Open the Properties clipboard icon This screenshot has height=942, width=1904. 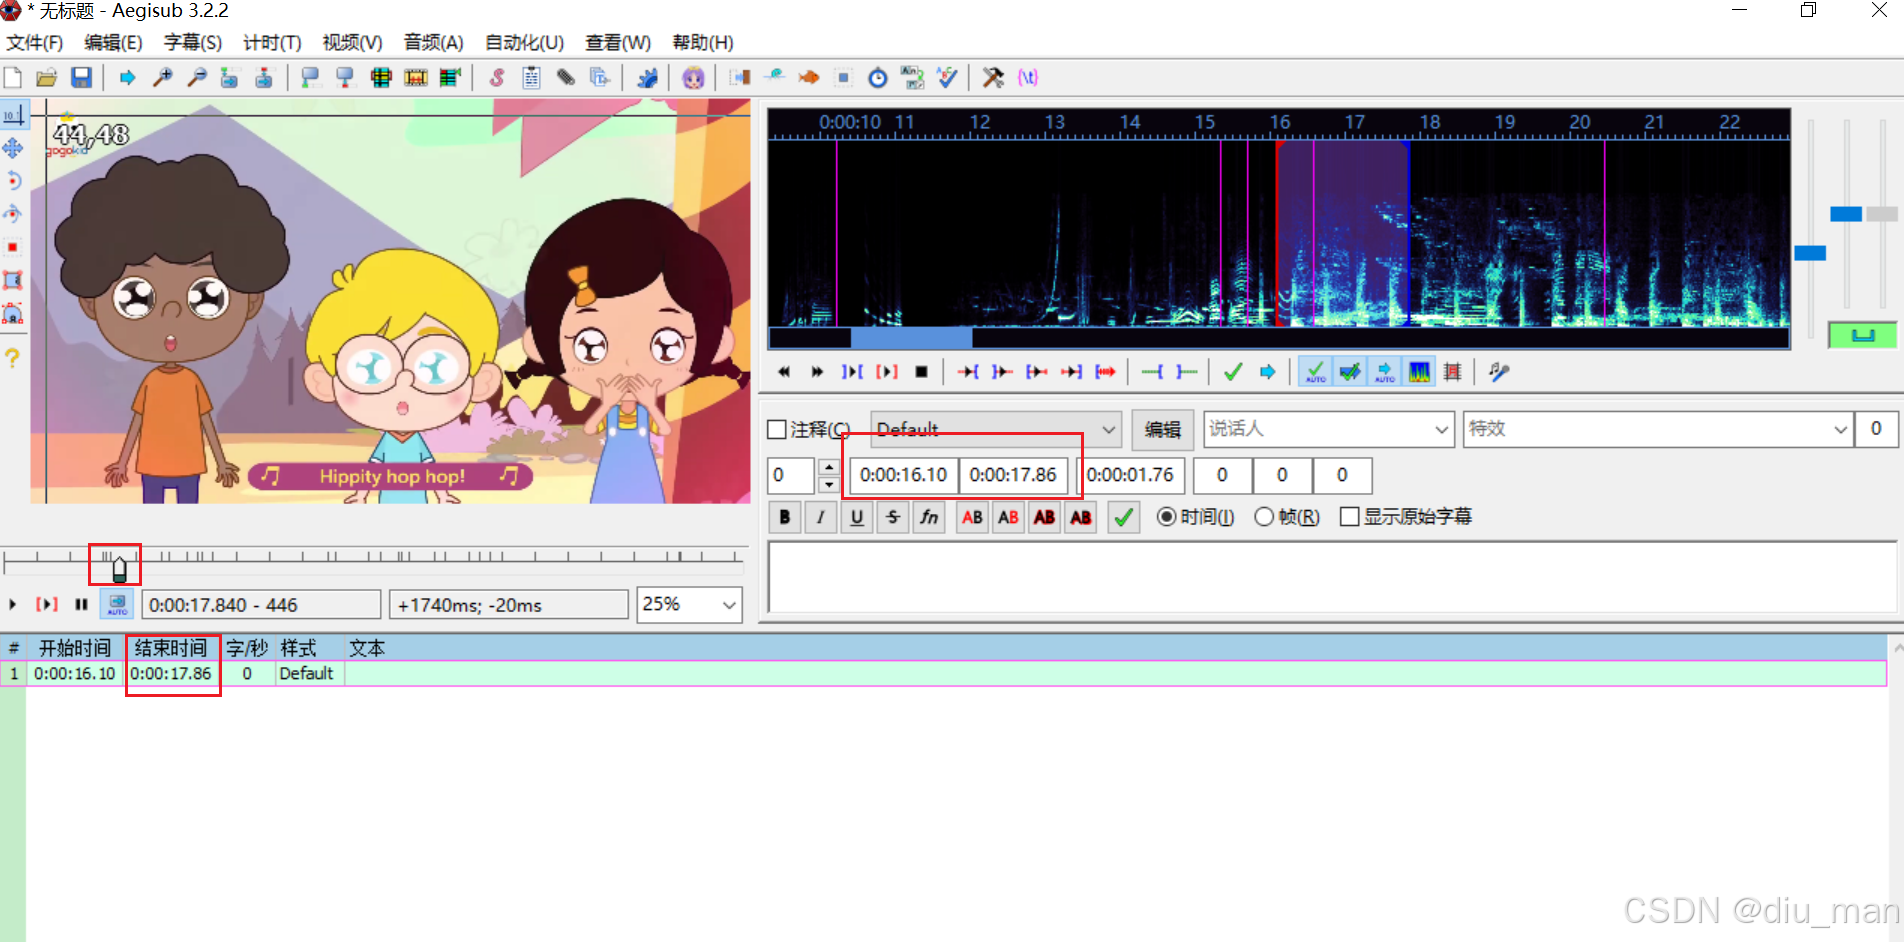531,78
